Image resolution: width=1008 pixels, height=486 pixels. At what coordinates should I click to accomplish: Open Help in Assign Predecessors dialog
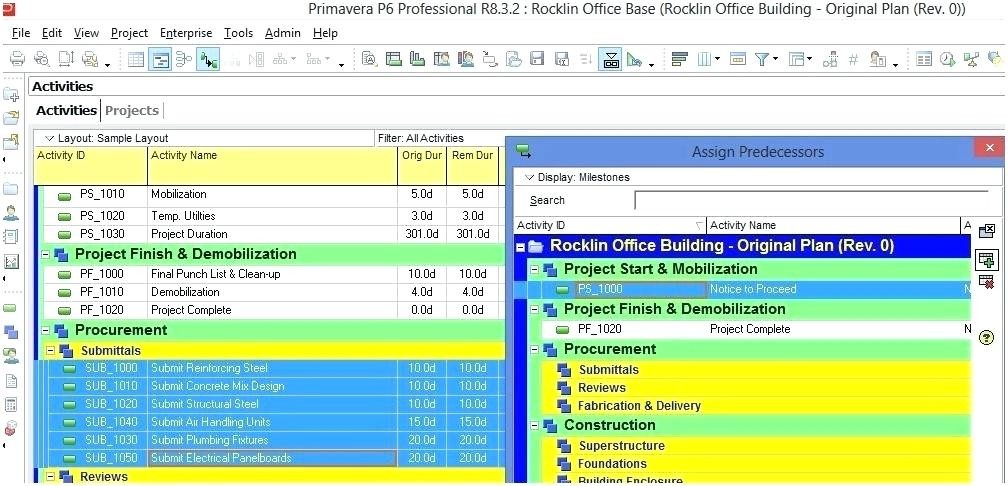[x=987, y=338]
